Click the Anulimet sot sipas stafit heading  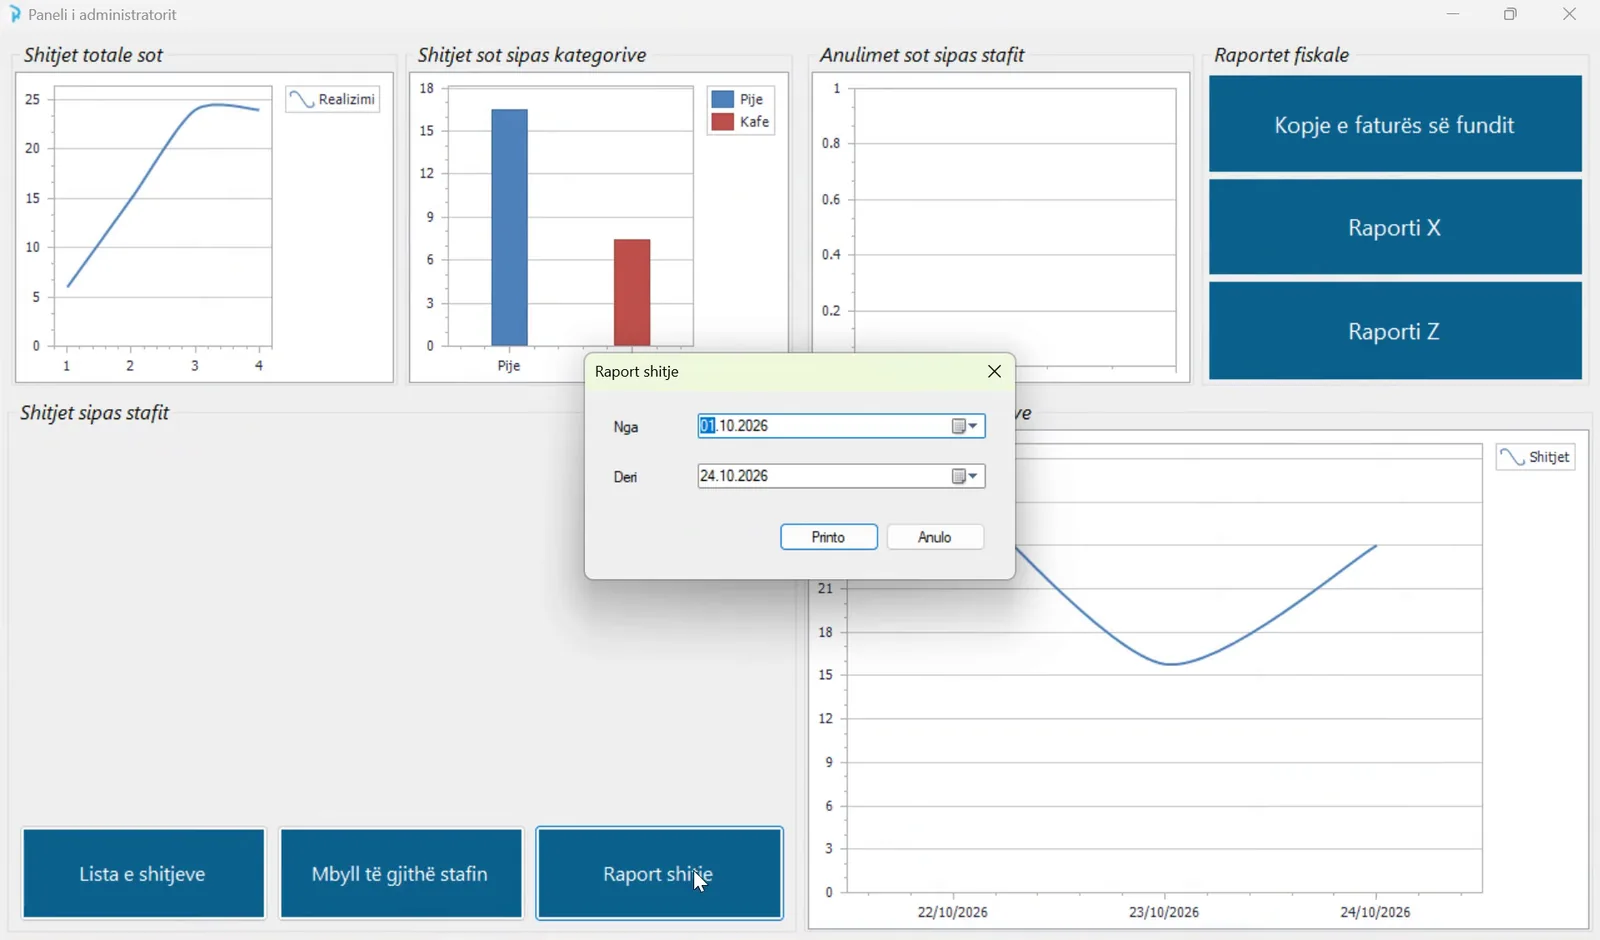(x=922, y=55)
